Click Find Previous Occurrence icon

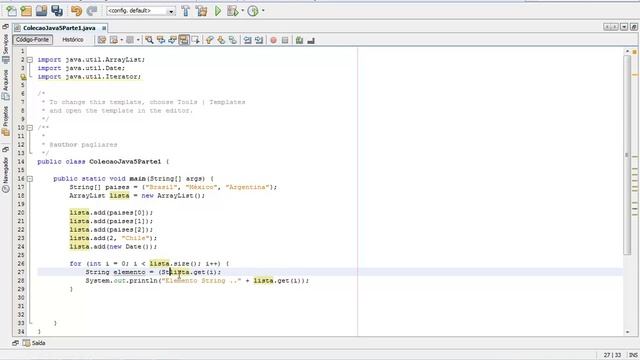point(161,40)
